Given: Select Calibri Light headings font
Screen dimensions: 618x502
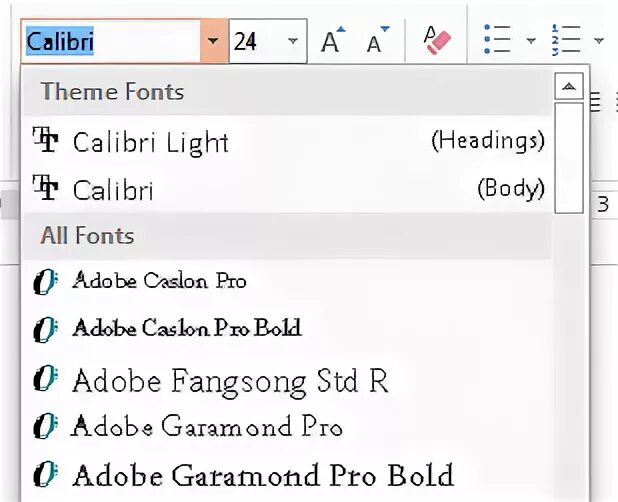Looking at the screenshot, I should click(287, 141).
